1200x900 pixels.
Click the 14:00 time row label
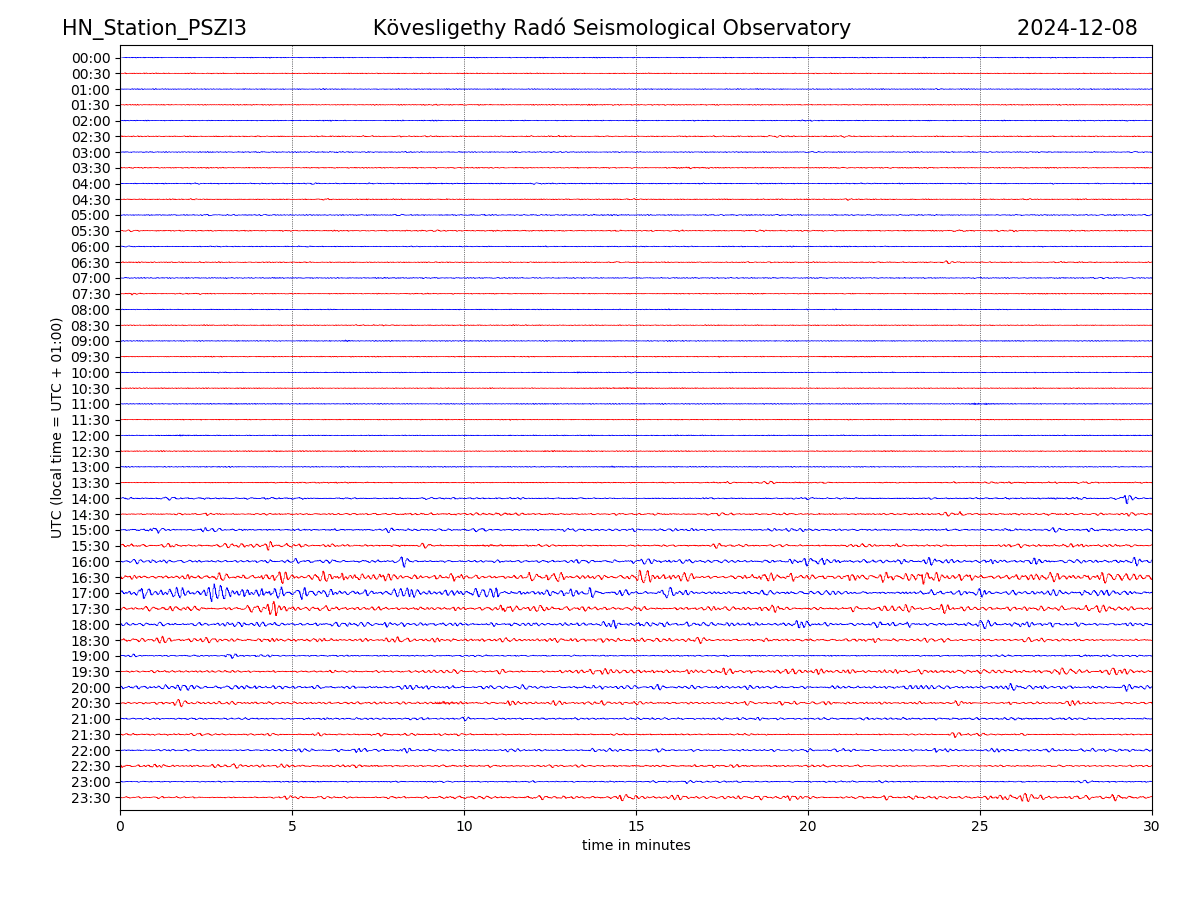point(91,499)
